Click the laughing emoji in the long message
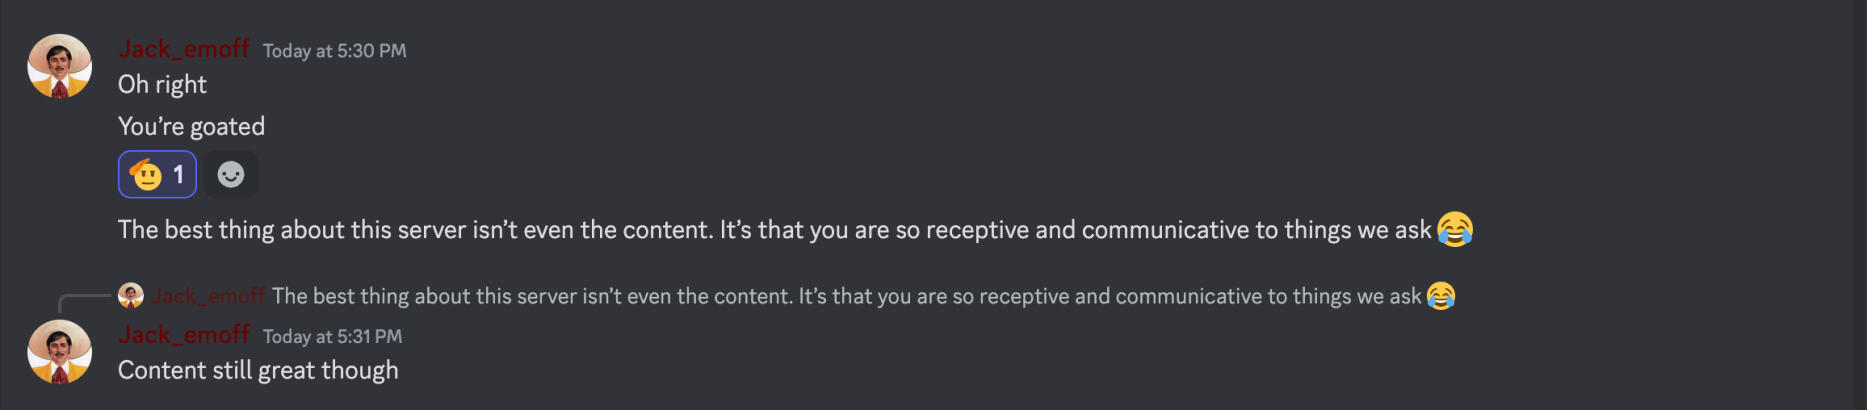Viewport: 1867px width, 410px height. [x=1455, y=230]
